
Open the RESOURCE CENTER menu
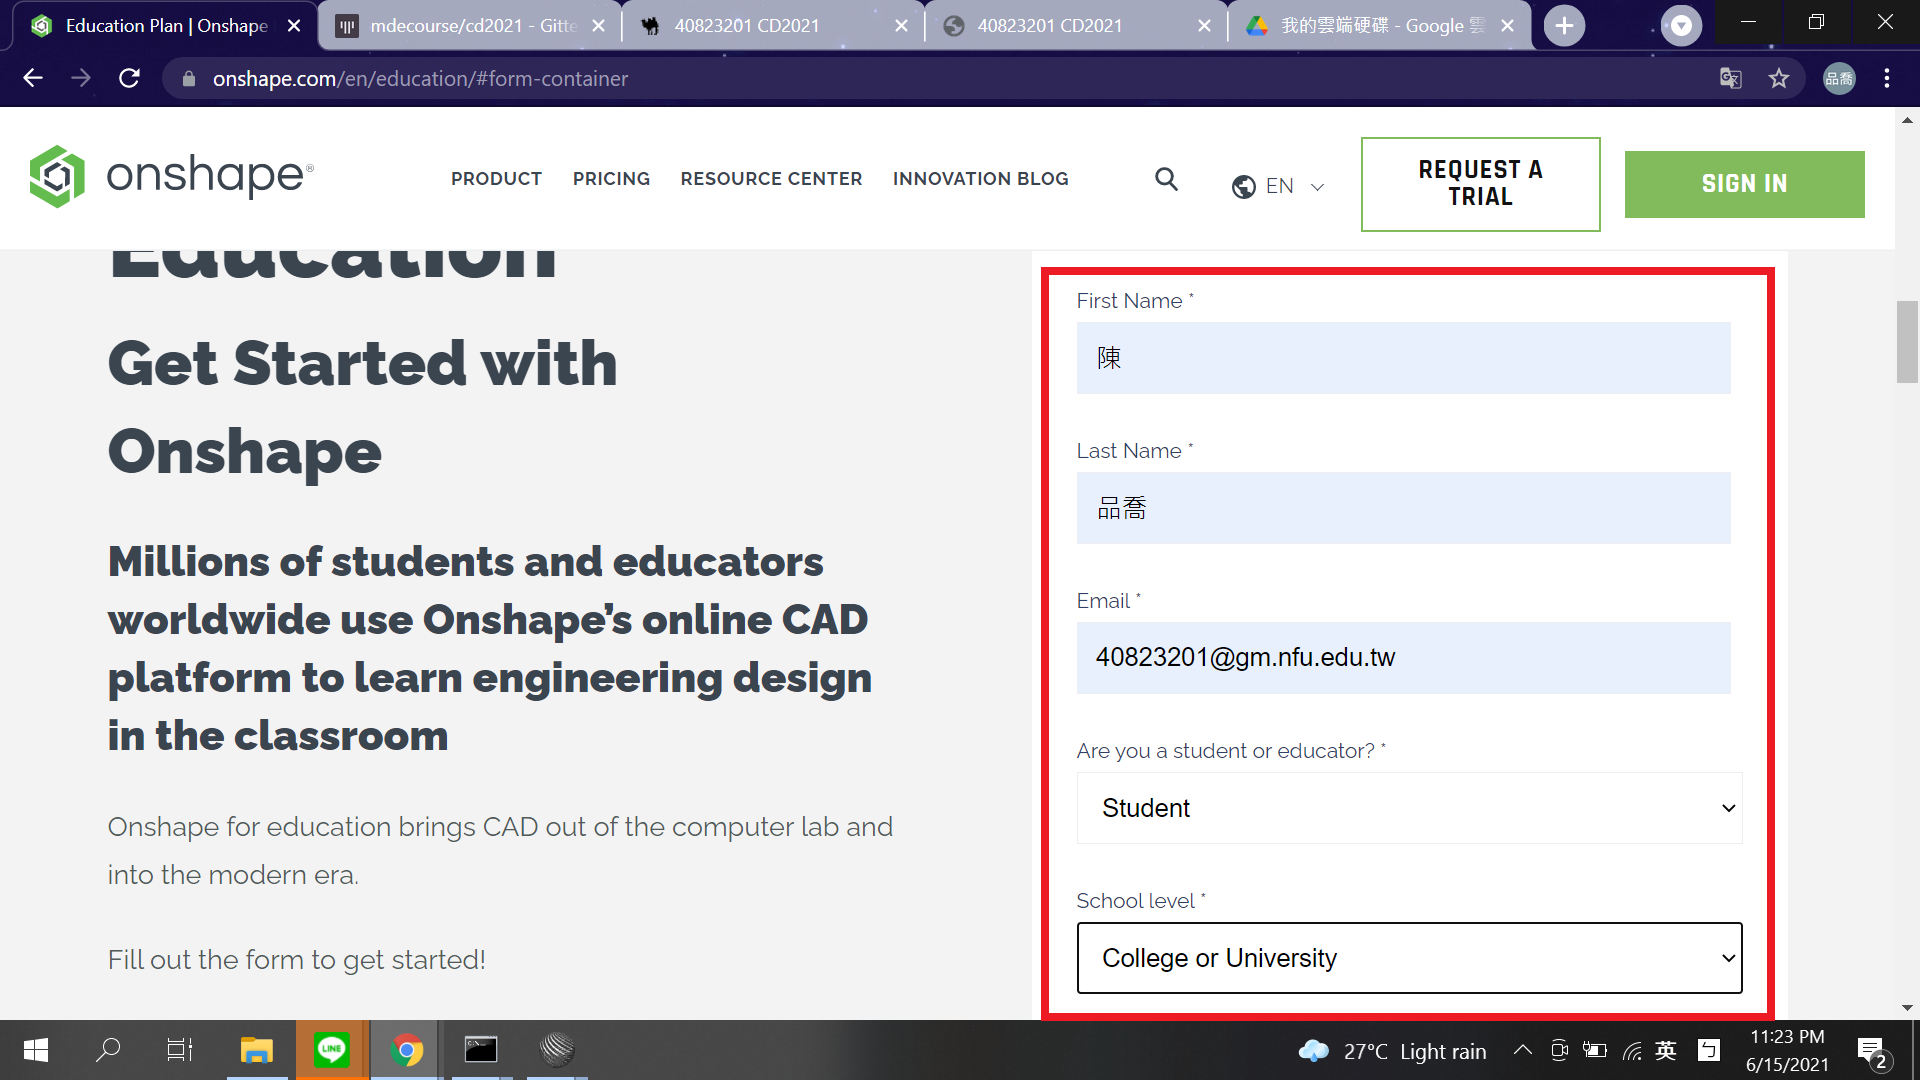coord(771,179)
